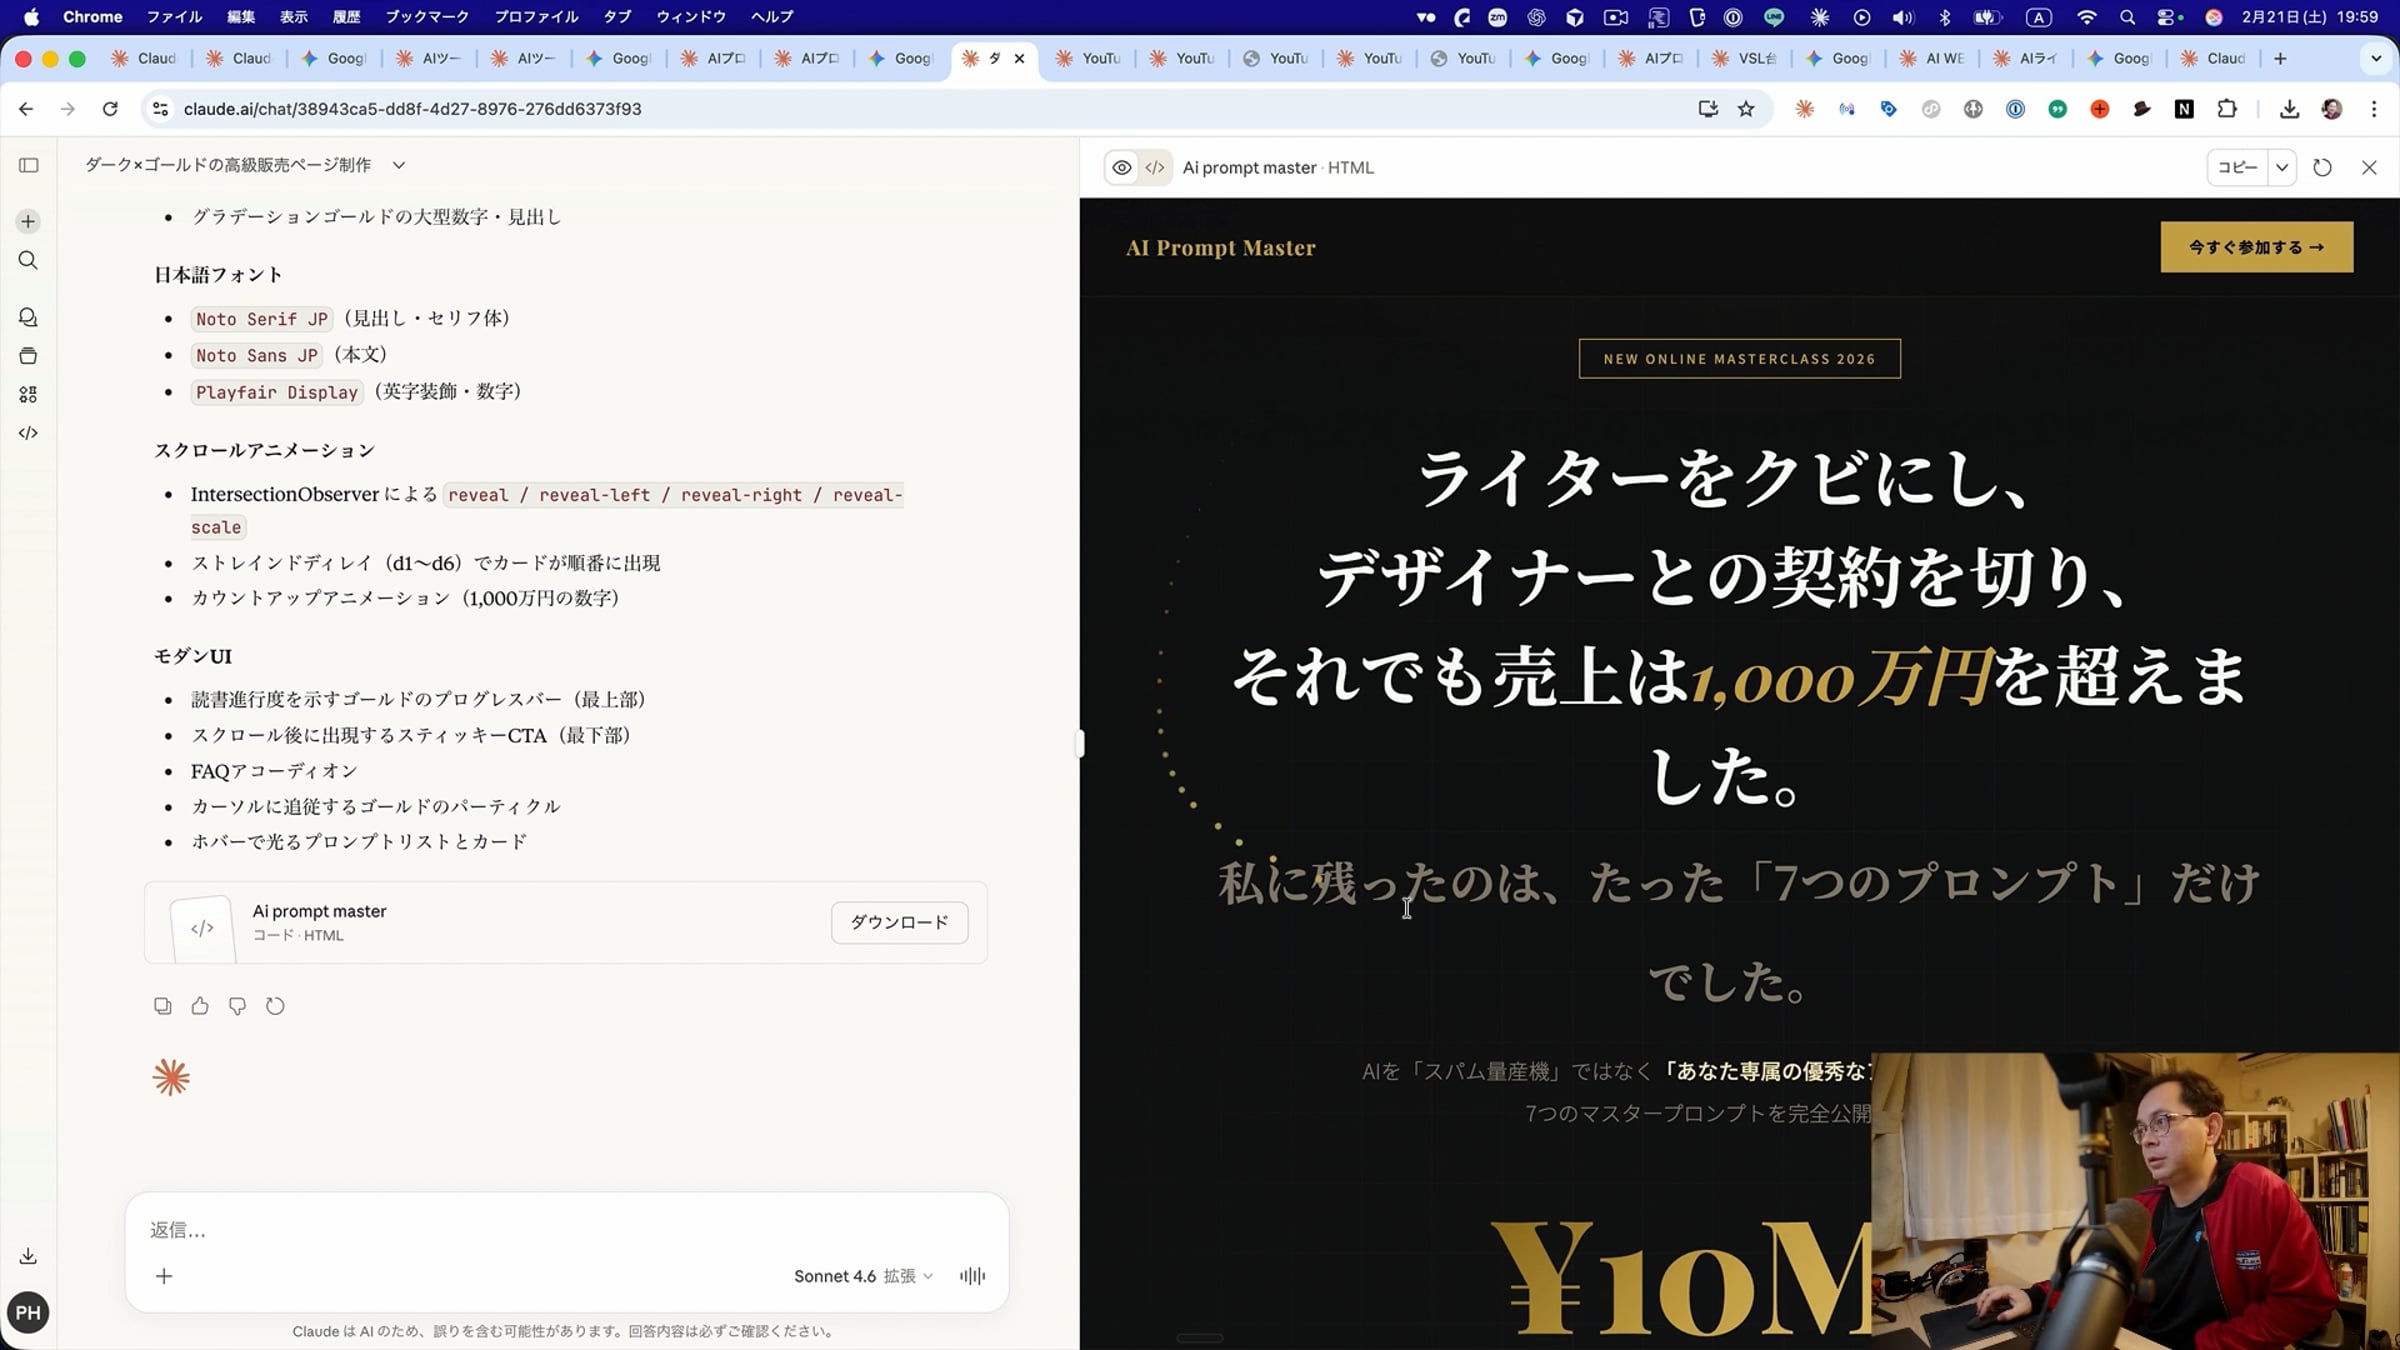
Task: Expand the arrow next to コピー button
Action: click(2282, 168)
